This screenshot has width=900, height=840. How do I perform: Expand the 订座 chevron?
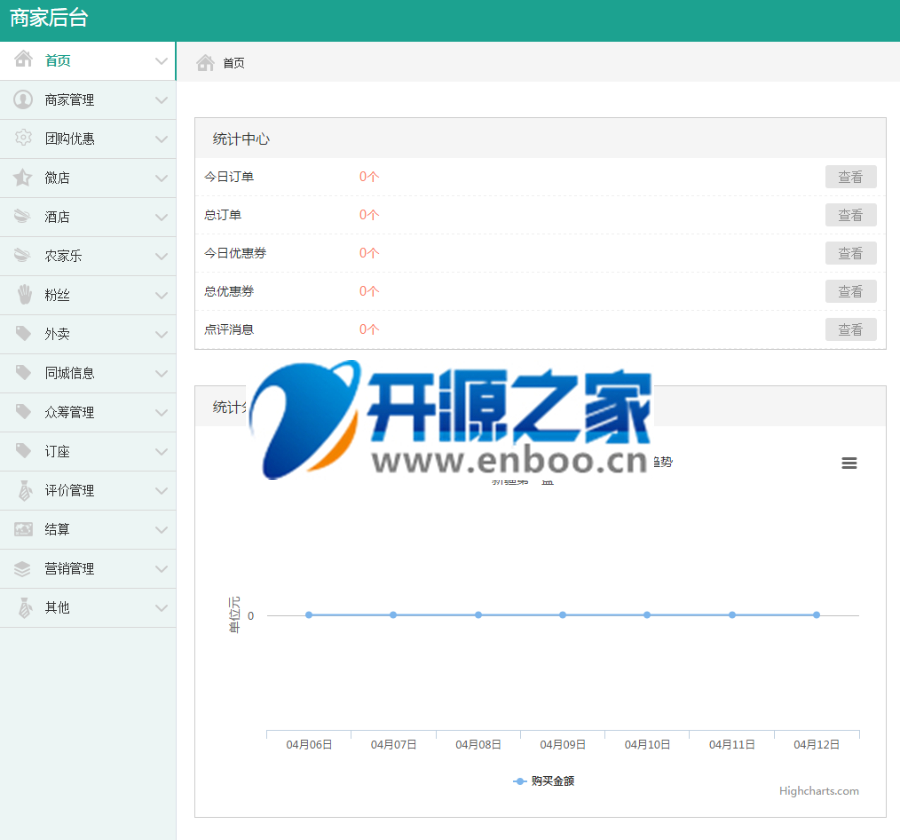point(161,452)
